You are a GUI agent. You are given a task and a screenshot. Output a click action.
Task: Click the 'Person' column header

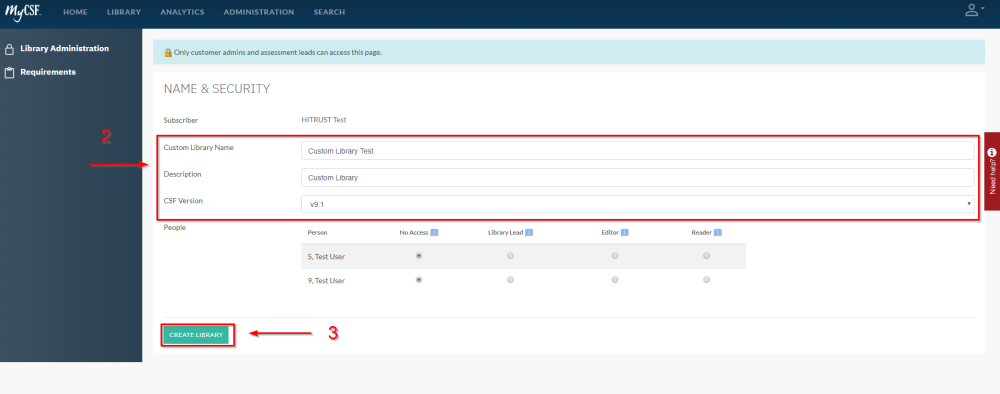[x=317, y=233]
